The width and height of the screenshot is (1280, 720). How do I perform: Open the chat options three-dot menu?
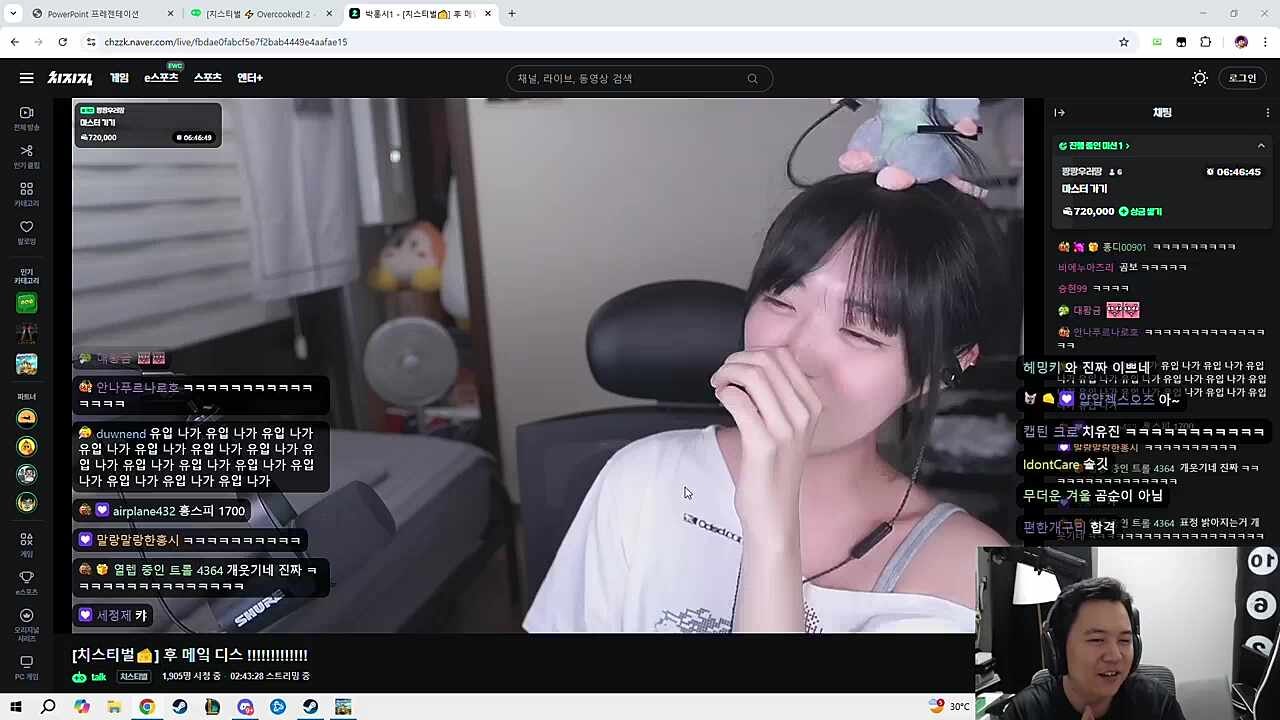tap(1267, 113)
